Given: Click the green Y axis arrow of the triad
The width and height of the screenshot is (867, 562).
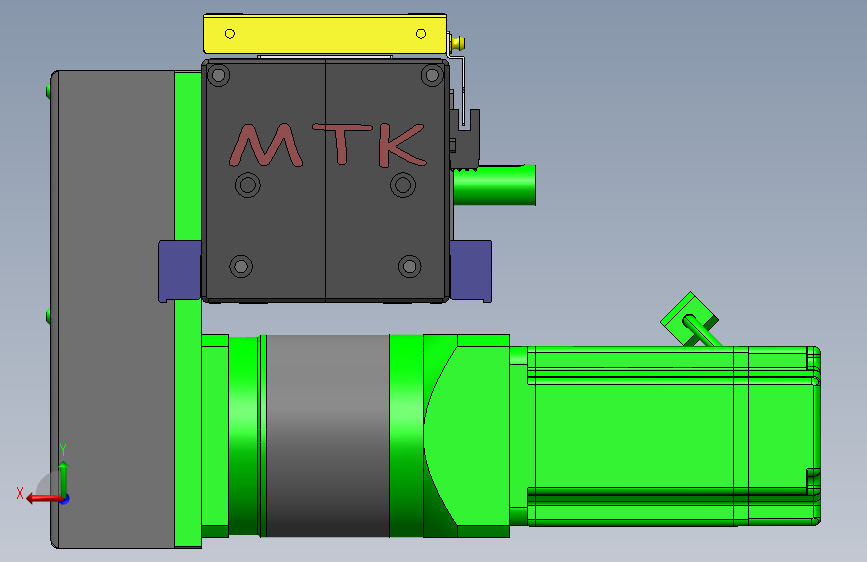Looking at the screenshot, I should [64, 478].
